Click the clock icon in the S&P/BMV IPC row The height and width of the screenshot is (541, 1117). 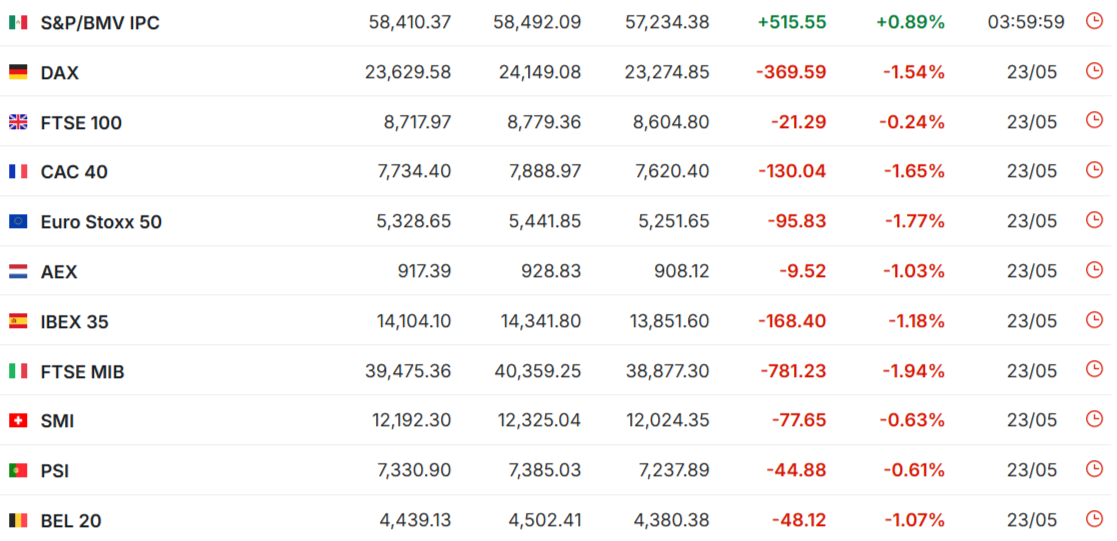(x=1093, y=21)
